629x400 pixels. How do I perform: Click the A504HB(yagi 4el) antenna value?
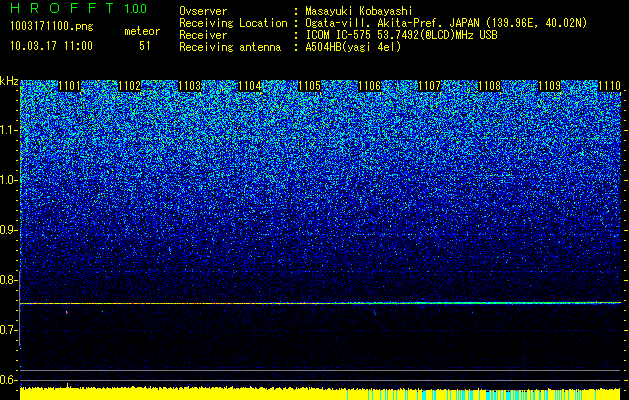[x=353, y=47]
